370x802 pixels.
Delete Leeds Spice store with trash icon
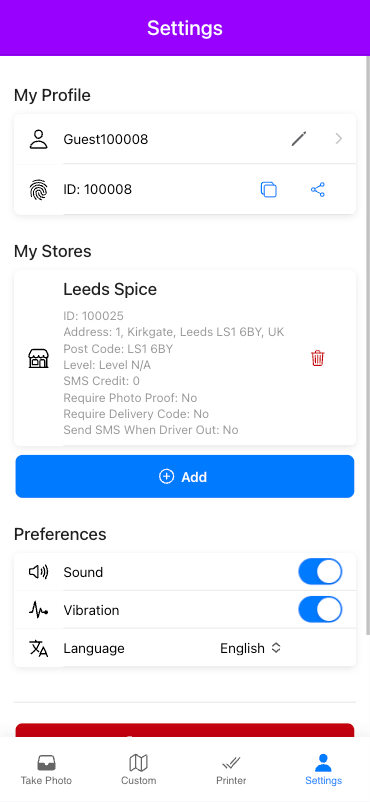coord(318,358)
